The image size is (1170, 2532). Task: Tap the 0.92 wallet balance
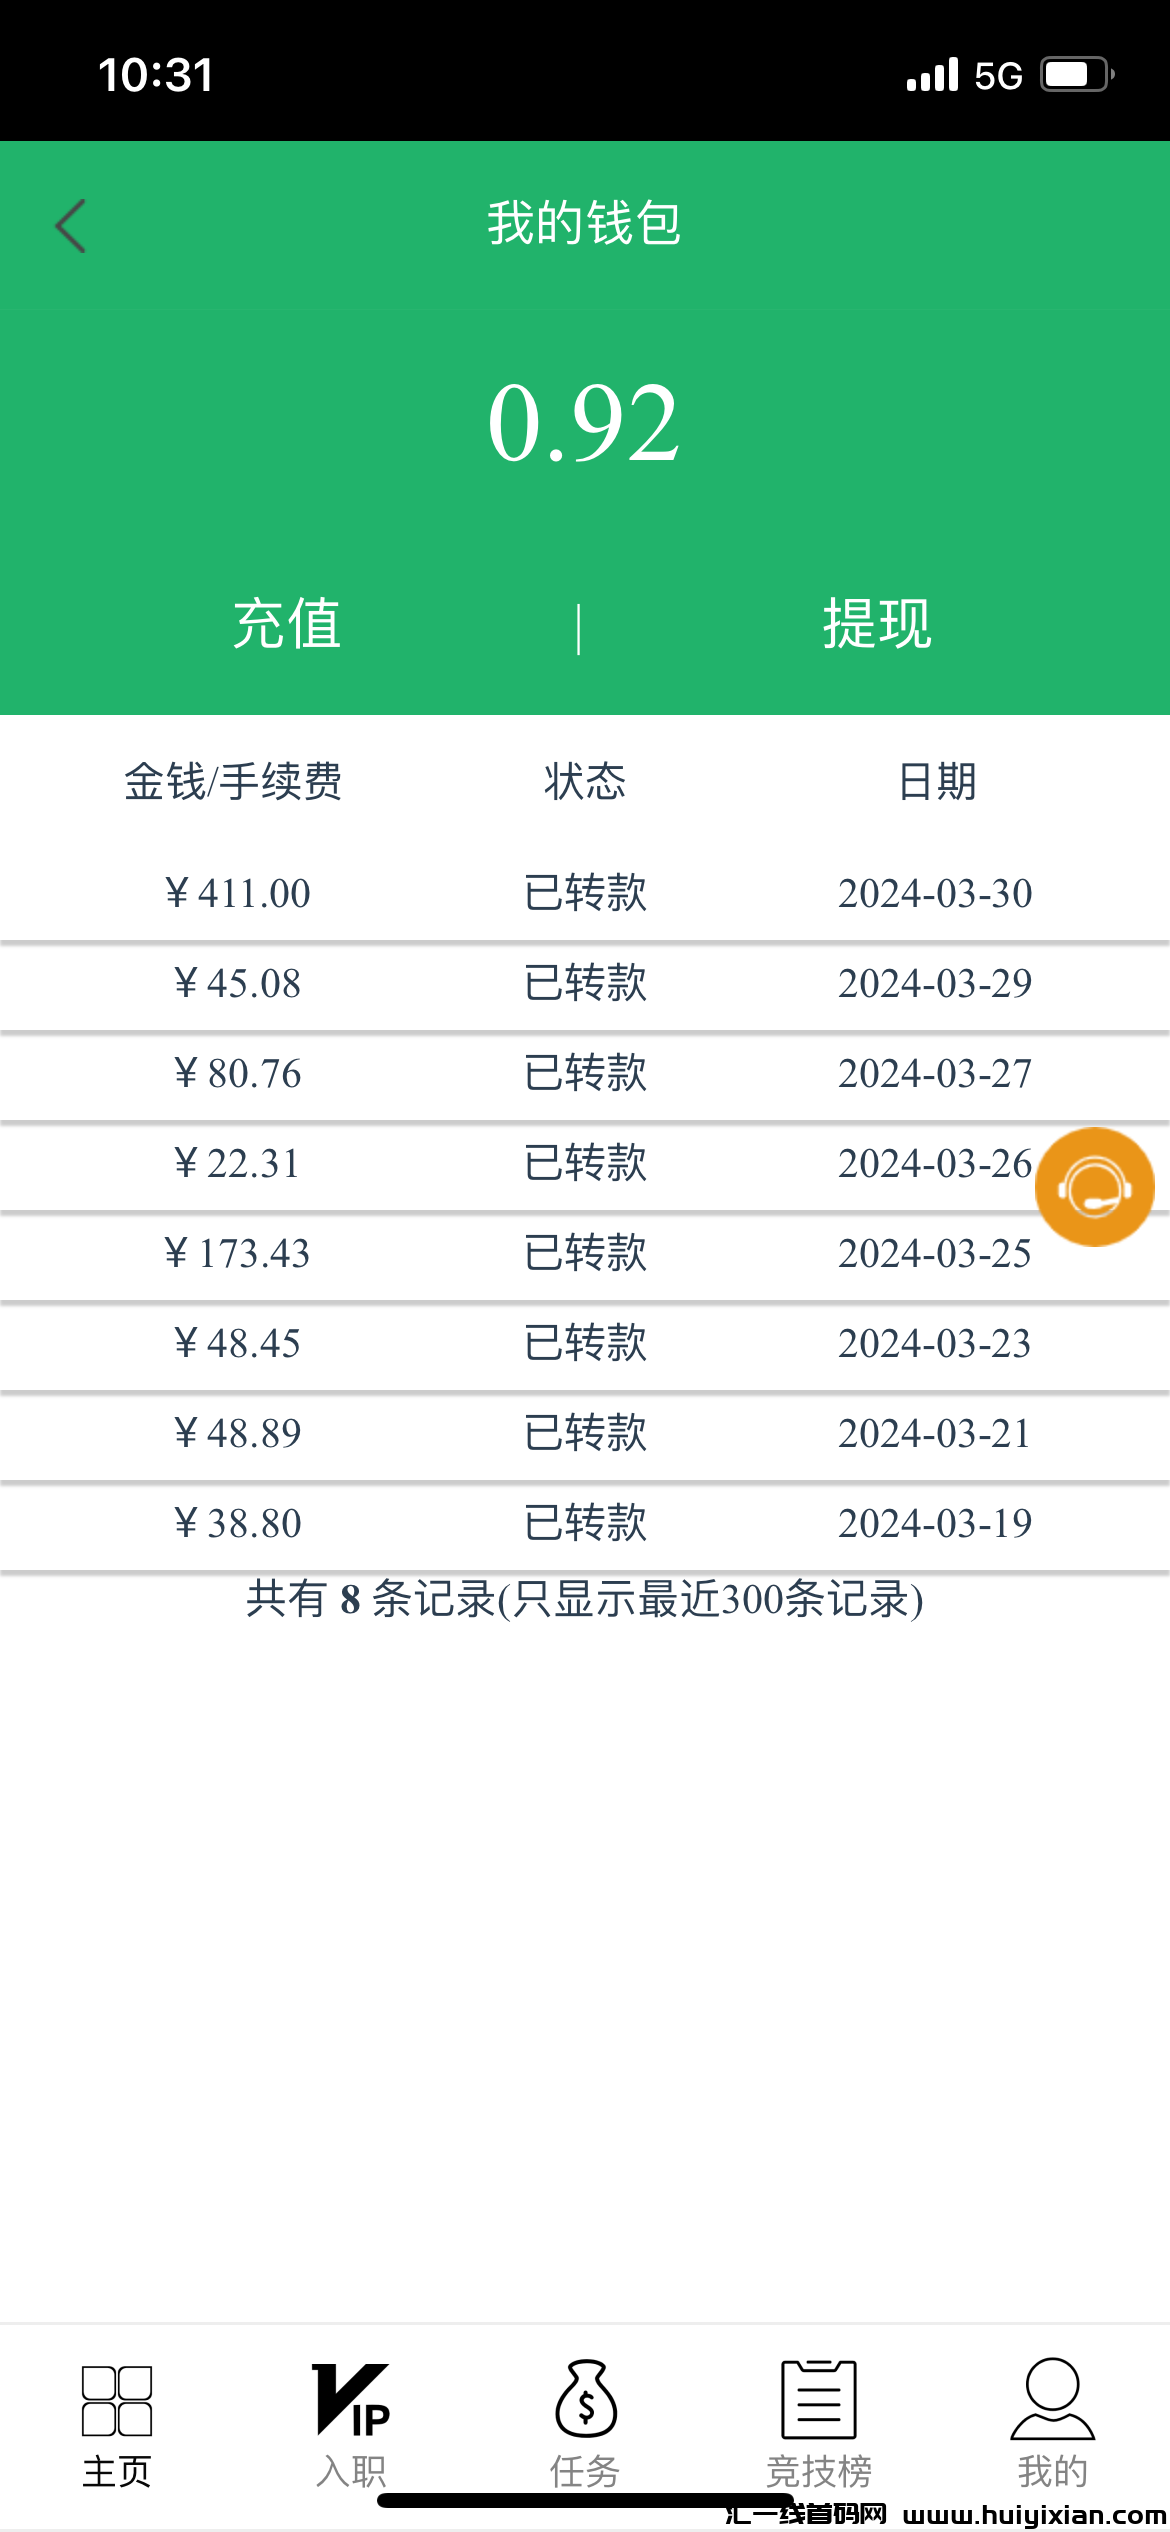click(584, 424)
